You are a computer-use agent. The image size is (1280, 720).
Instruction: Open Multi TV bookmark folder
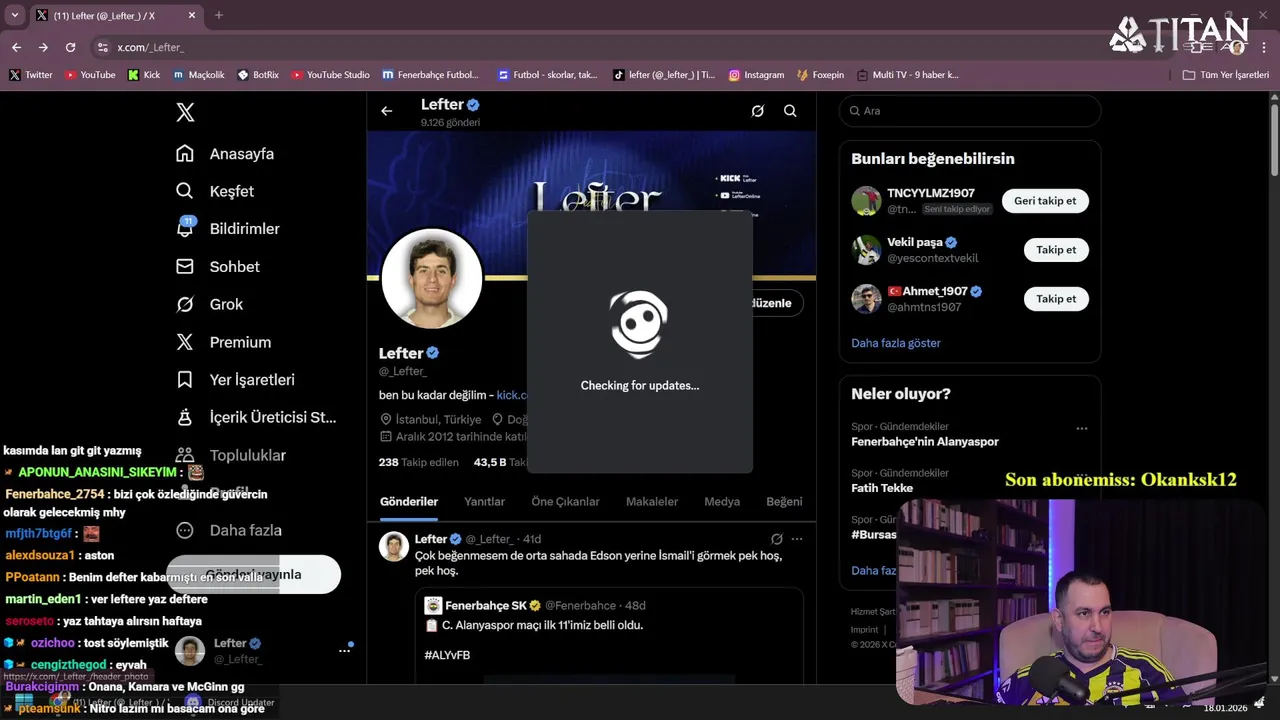pyautogui.click(x=908, y=75)
